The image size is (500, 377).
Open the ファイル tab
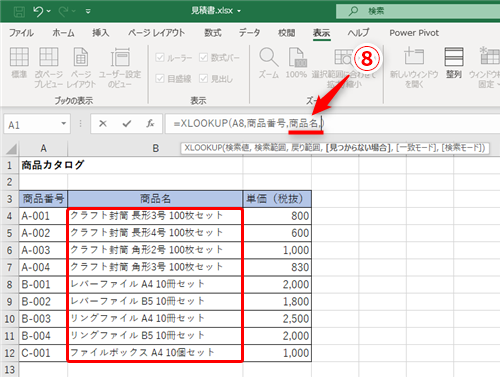[21, 33]
